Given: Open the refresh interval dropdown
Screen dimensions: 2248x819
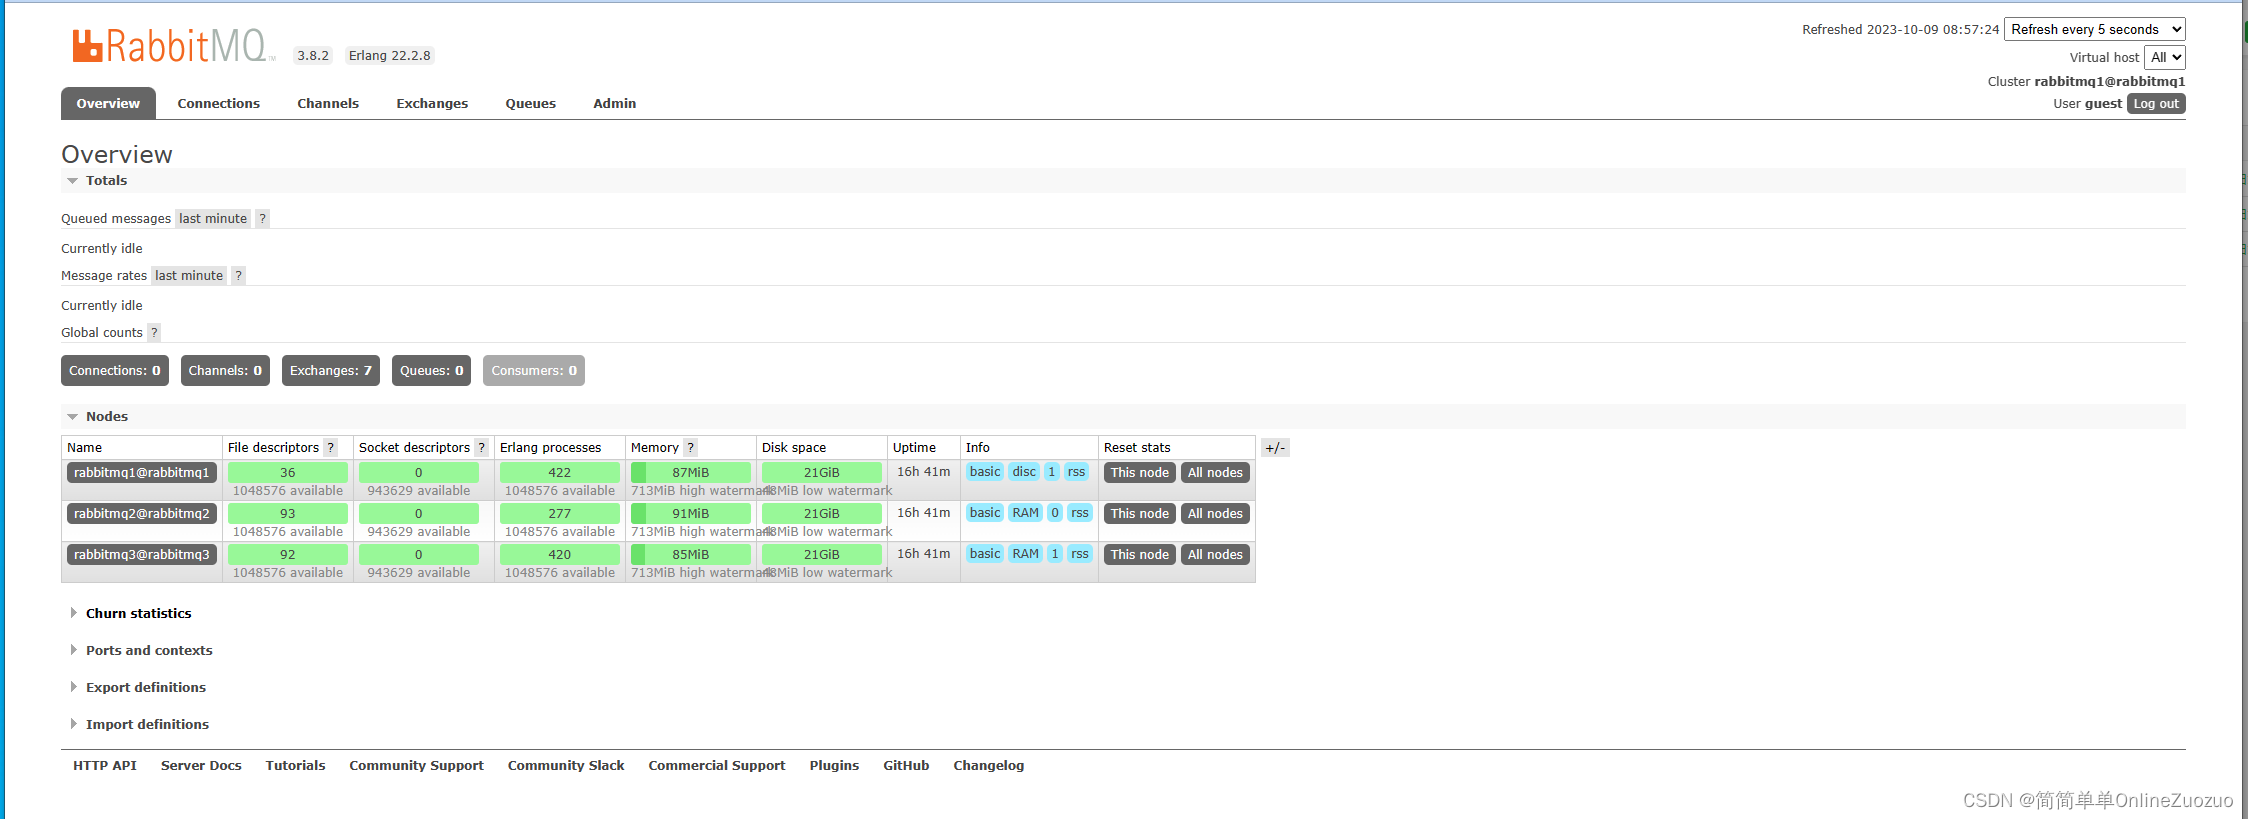Looking at the screenshot, I should tap(2094, 29).
